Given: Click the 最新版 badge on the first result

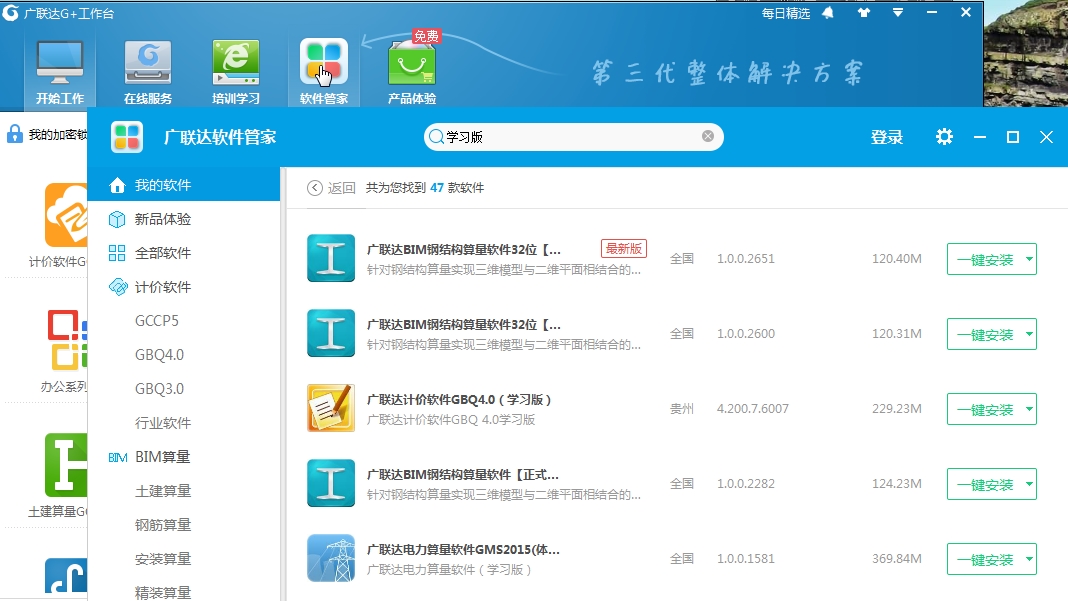Looking at the screenshot, I should pyautogui.click(x=624, y=249).
